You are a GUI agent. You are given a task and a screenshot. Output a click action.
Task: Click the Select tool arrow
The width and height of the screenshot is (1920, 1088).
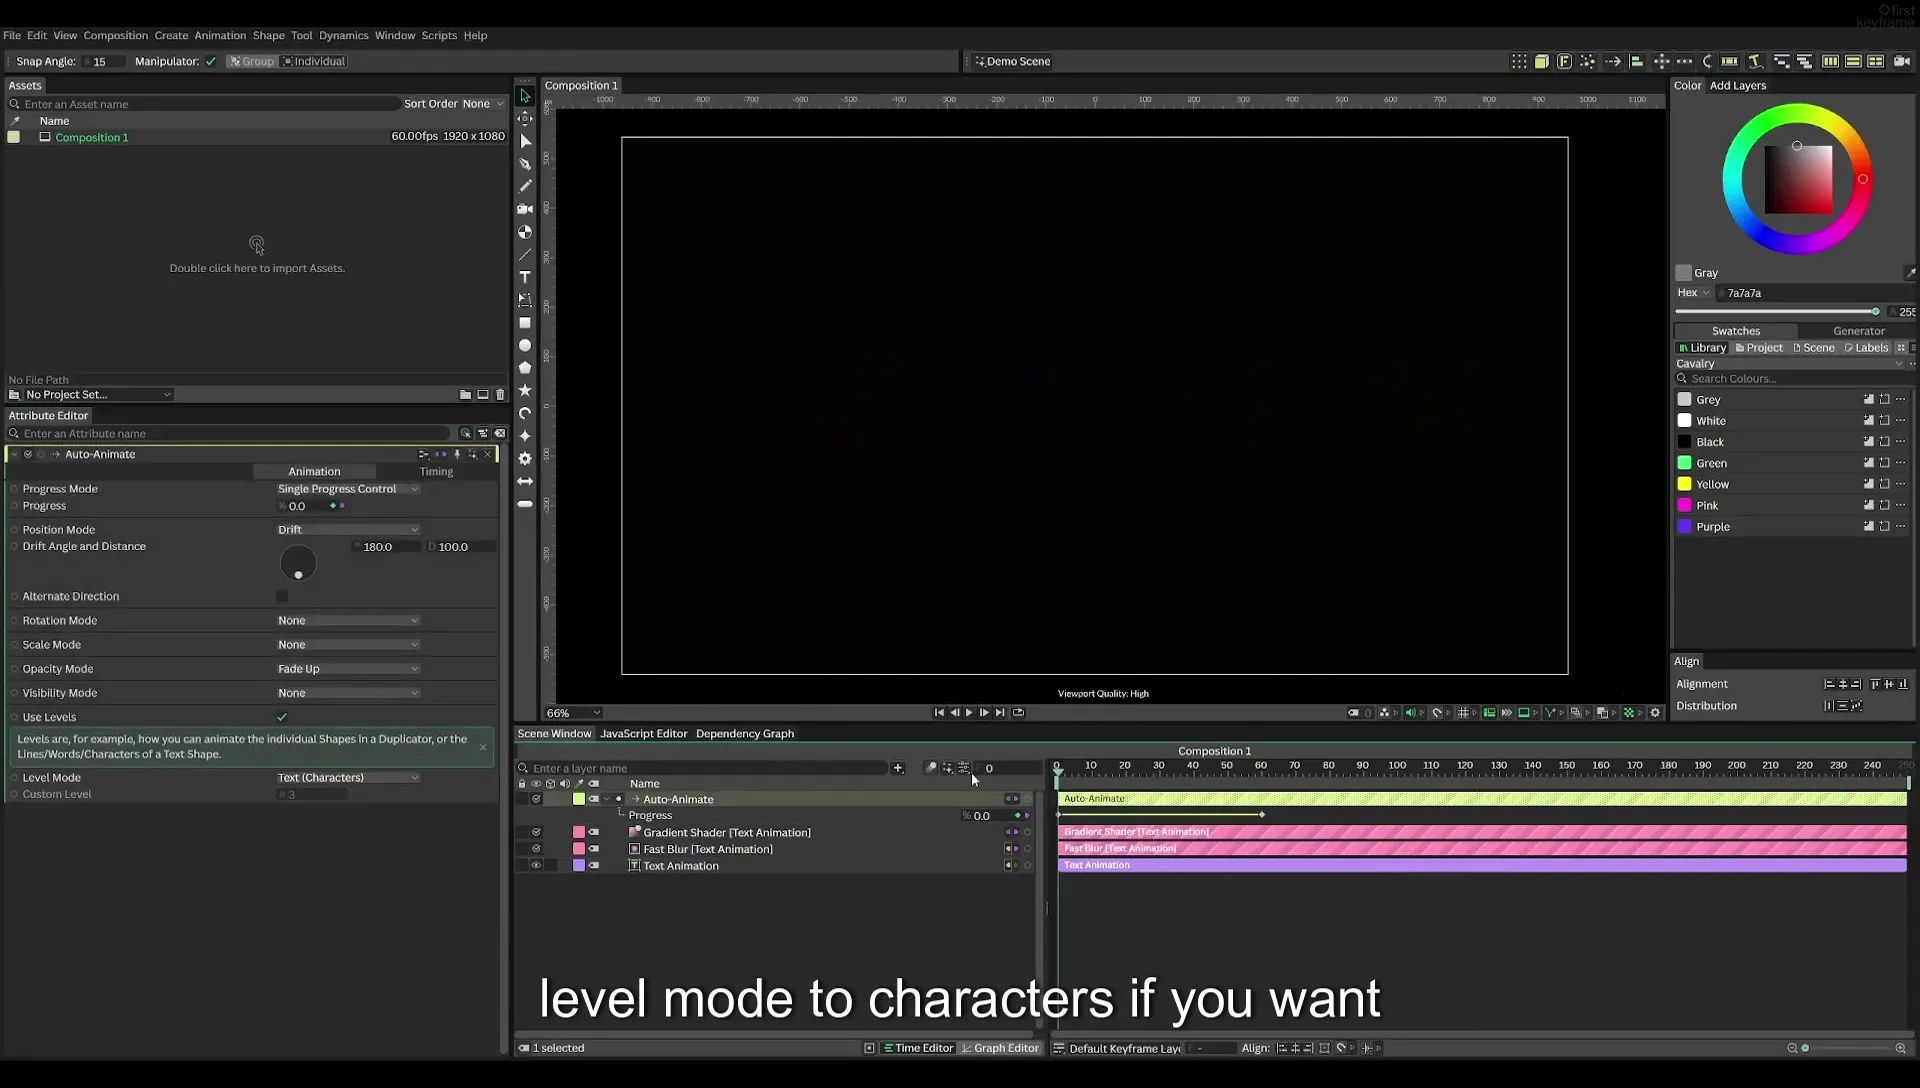(x=525, y=96)
